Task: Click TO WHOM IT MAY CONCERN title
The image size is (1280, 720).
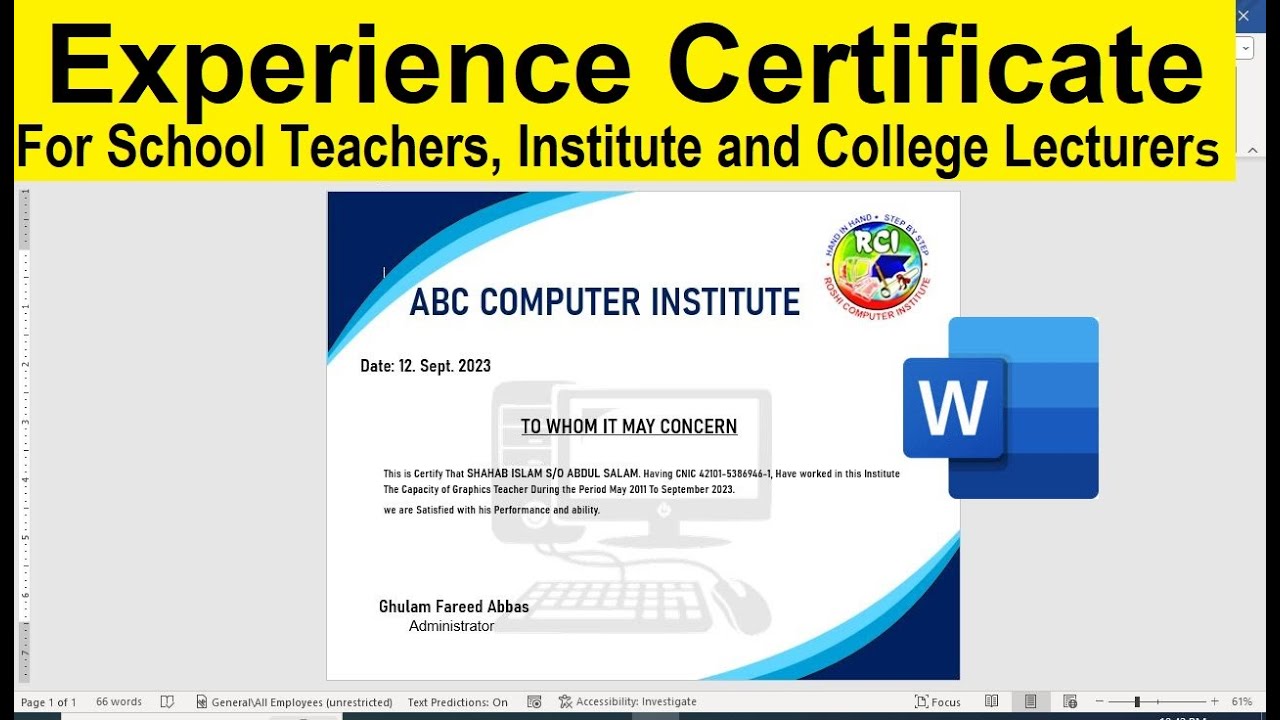Action: point(629,427)
